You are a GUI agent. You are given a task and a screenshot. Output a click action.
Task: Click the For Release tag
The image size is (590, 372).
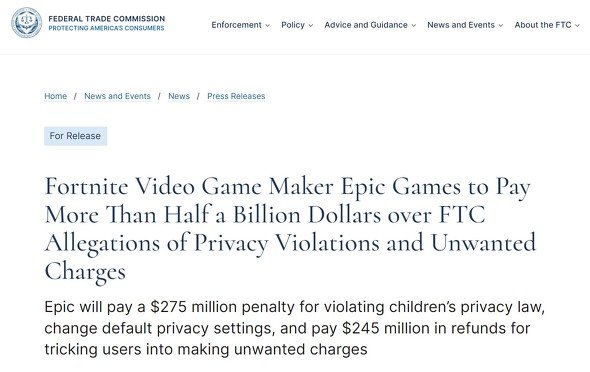click(x=75, y=136)
